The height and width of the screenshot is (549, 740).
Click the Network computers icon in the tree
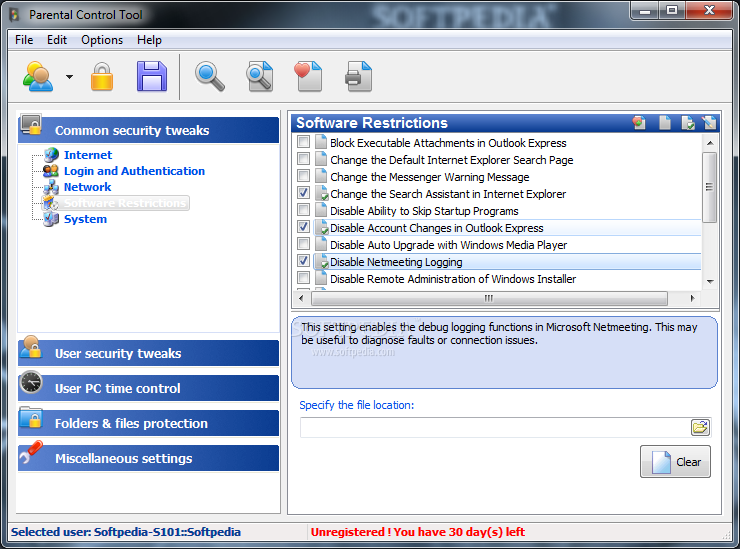pyautogui.click(x=51, y=187)
